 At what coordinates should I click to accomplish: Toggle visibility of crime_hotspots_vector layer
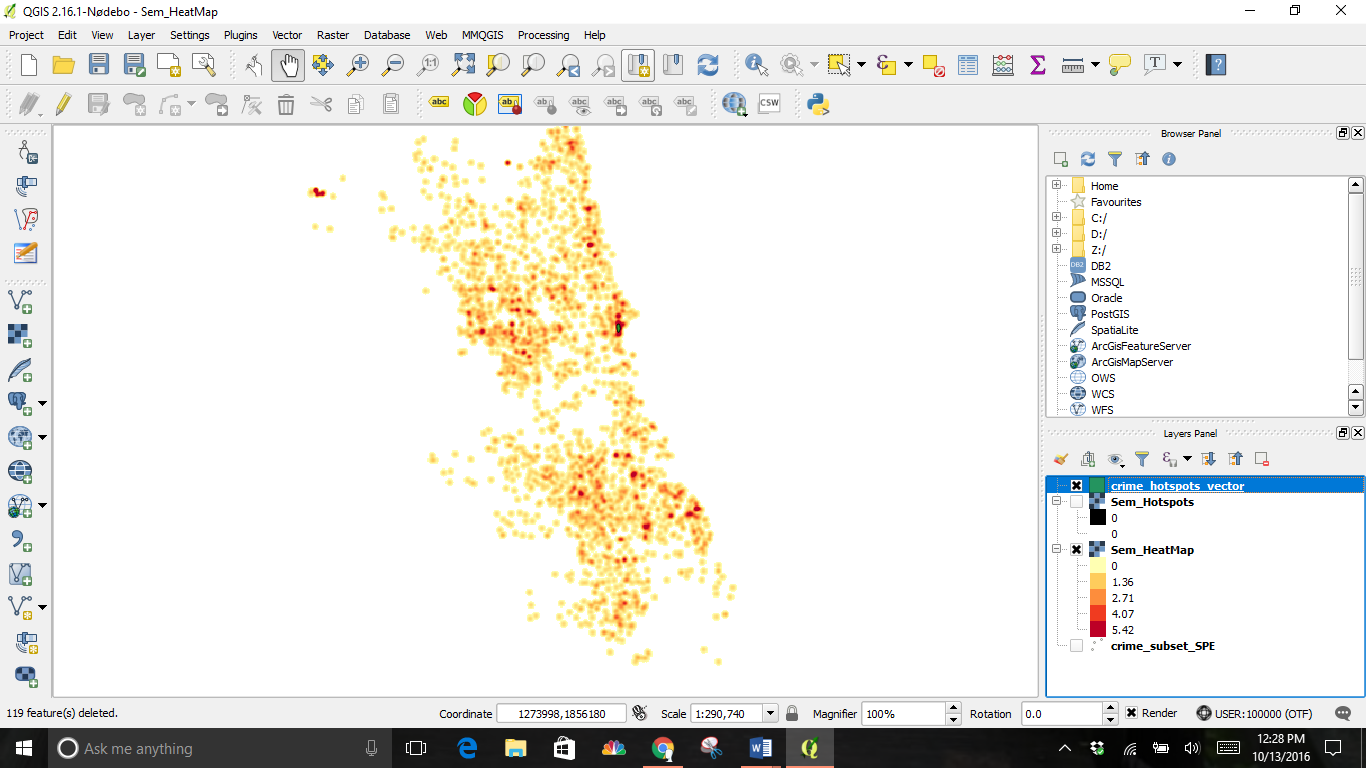pos(1076,486)
